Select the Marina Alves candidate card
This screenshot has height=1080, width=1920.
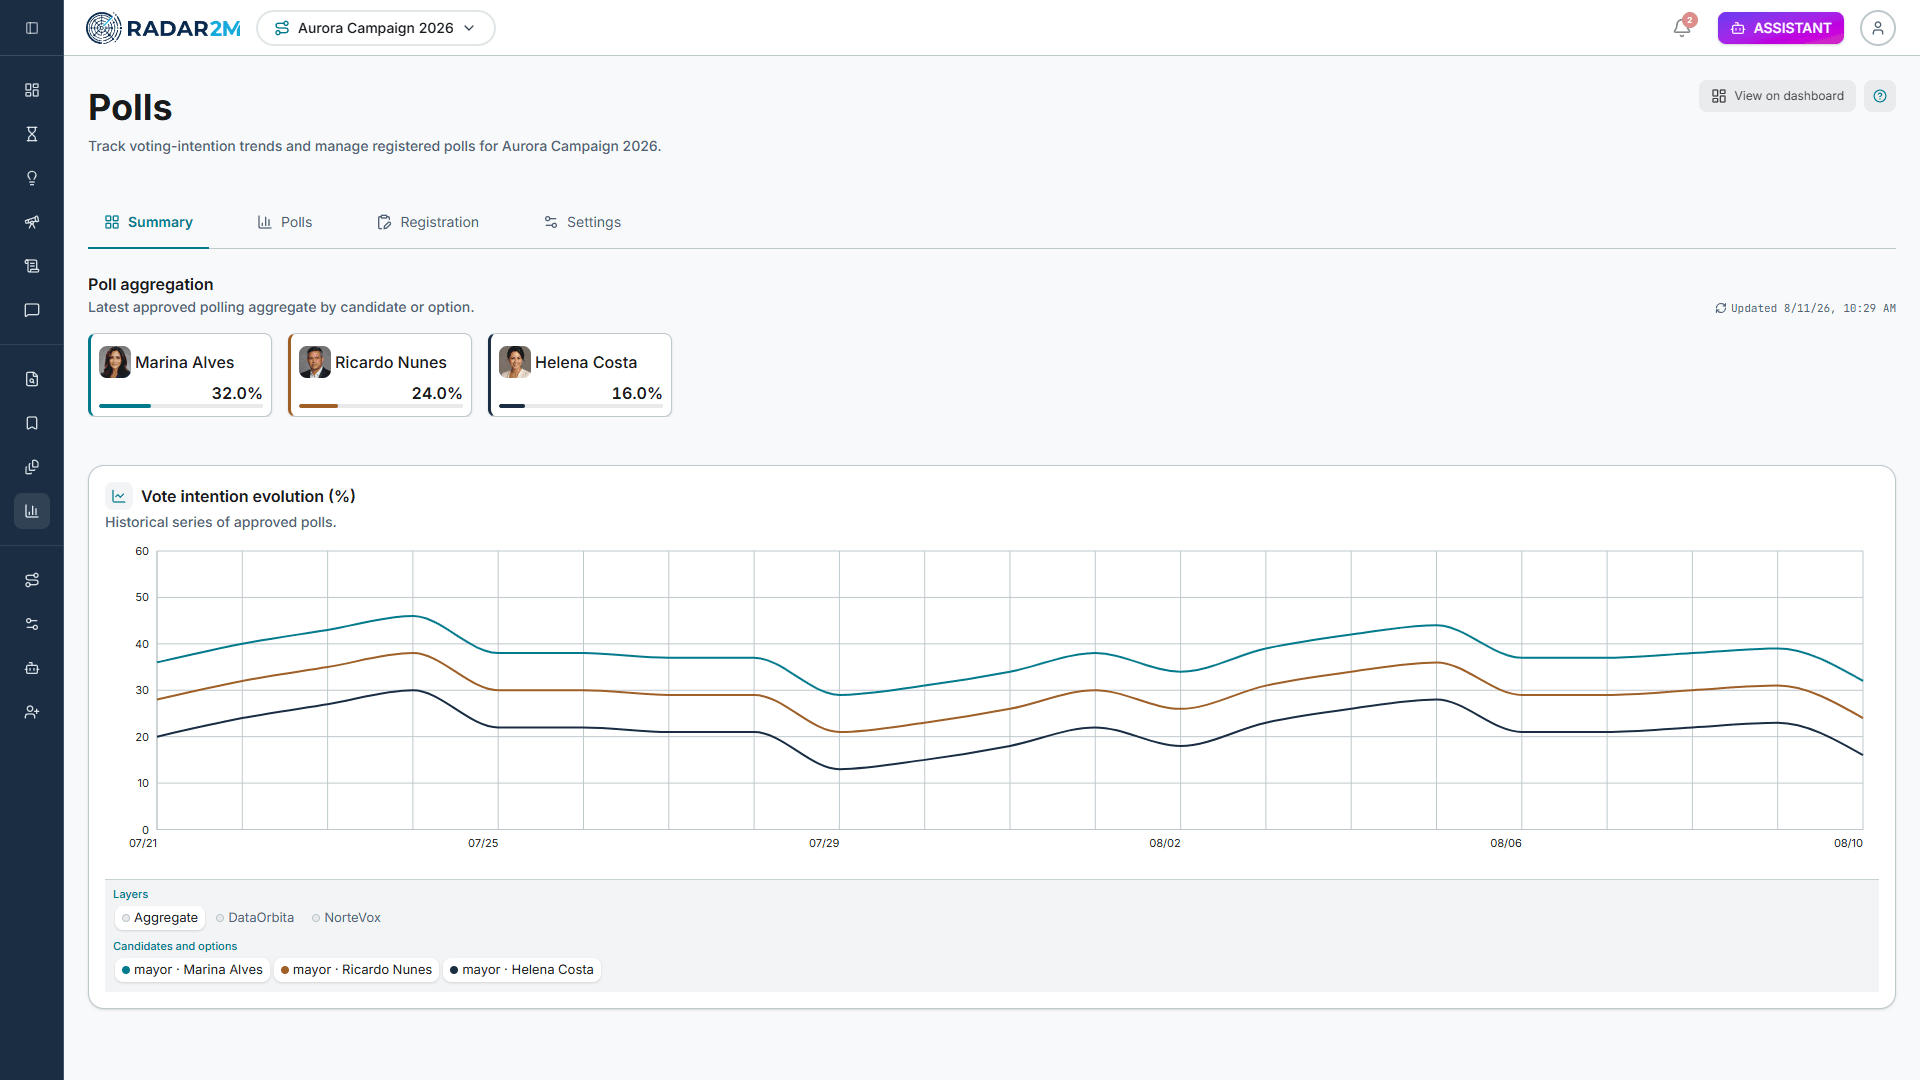point(180,375)
